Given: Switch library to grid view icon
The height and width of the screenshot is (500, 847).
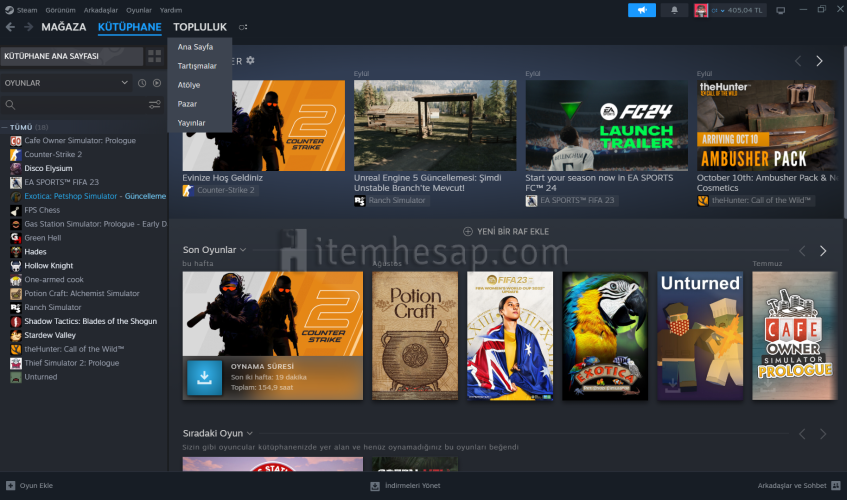Looking at the screenshot, I should coord(154,56).
